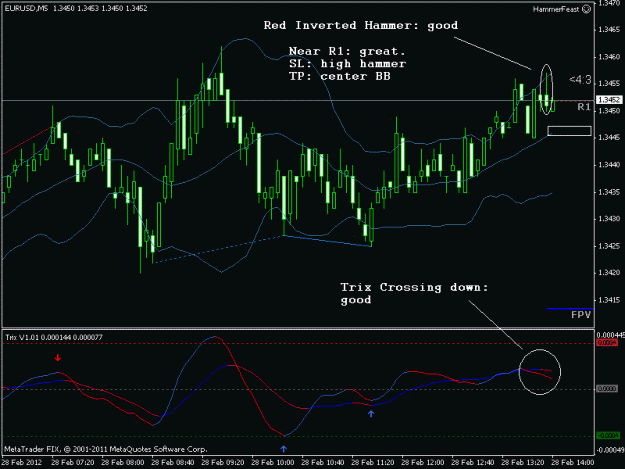Click the "<4:3" countdown label
The height and width of the screenshot is (469, 625).
[x=580, y=80]
